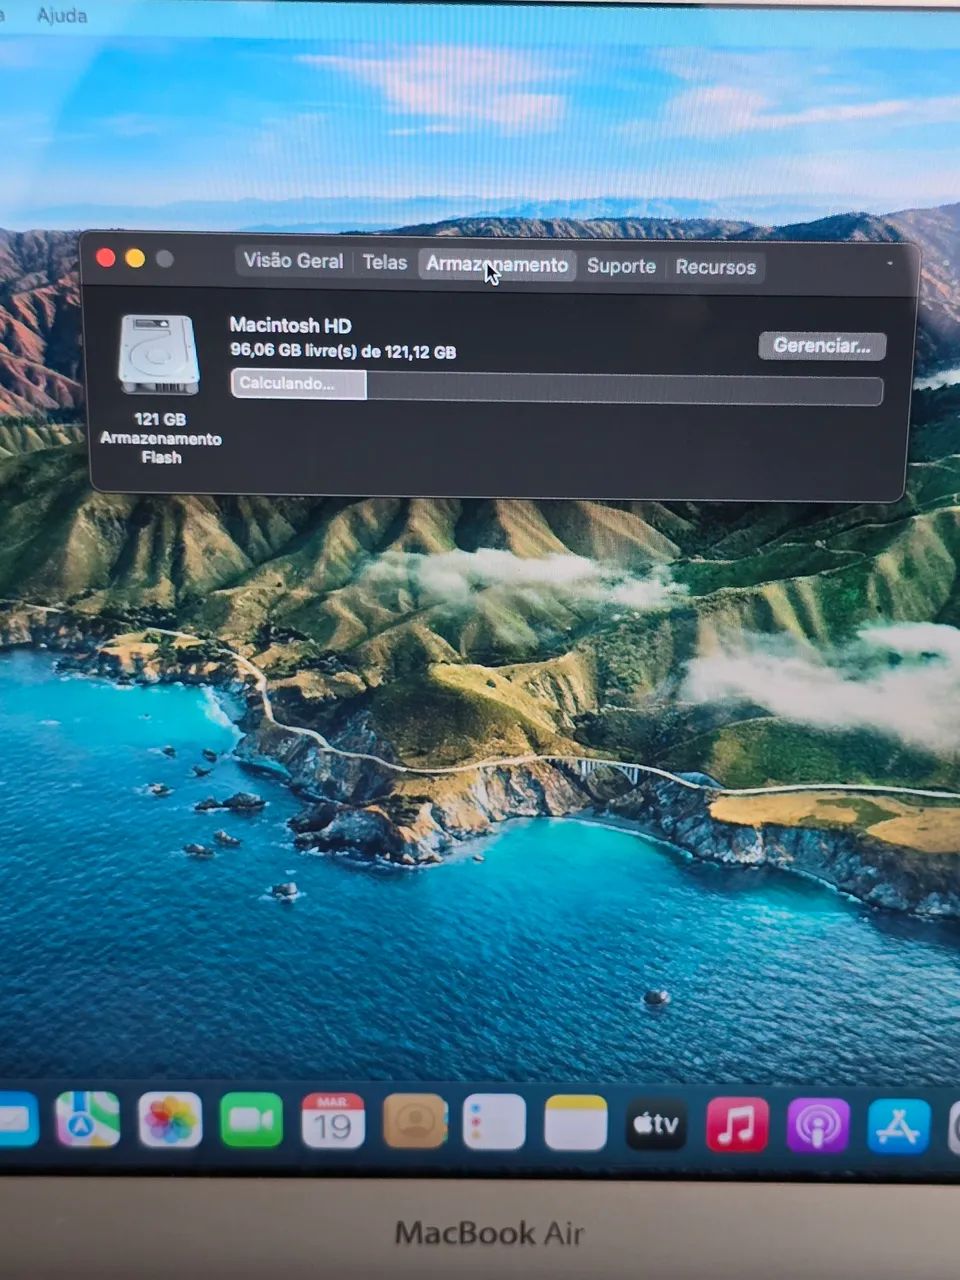The image size is (960, 1280).
Task: Go to the Recursos tab
Action: click(x=715, y=267)
